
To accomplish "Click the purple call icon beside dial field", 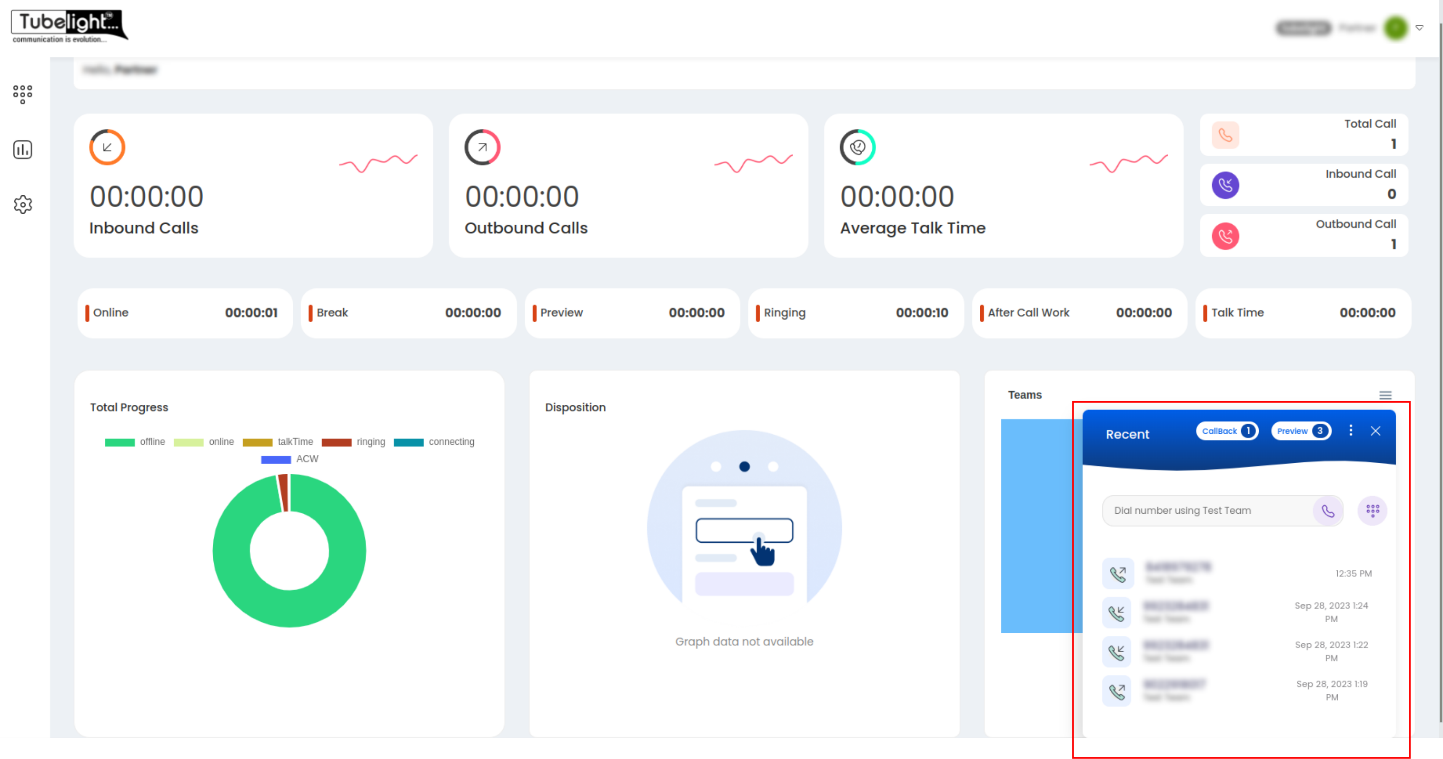I will (x=1327, y=511).
